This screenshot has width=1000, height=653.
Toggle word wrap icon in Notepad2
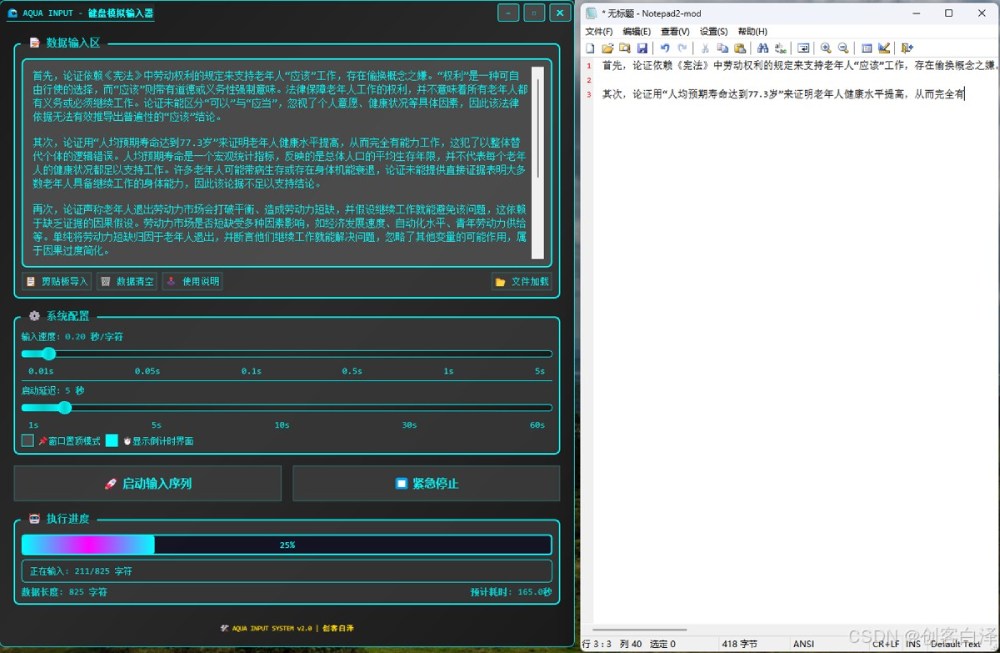click(x=803, y=48)
